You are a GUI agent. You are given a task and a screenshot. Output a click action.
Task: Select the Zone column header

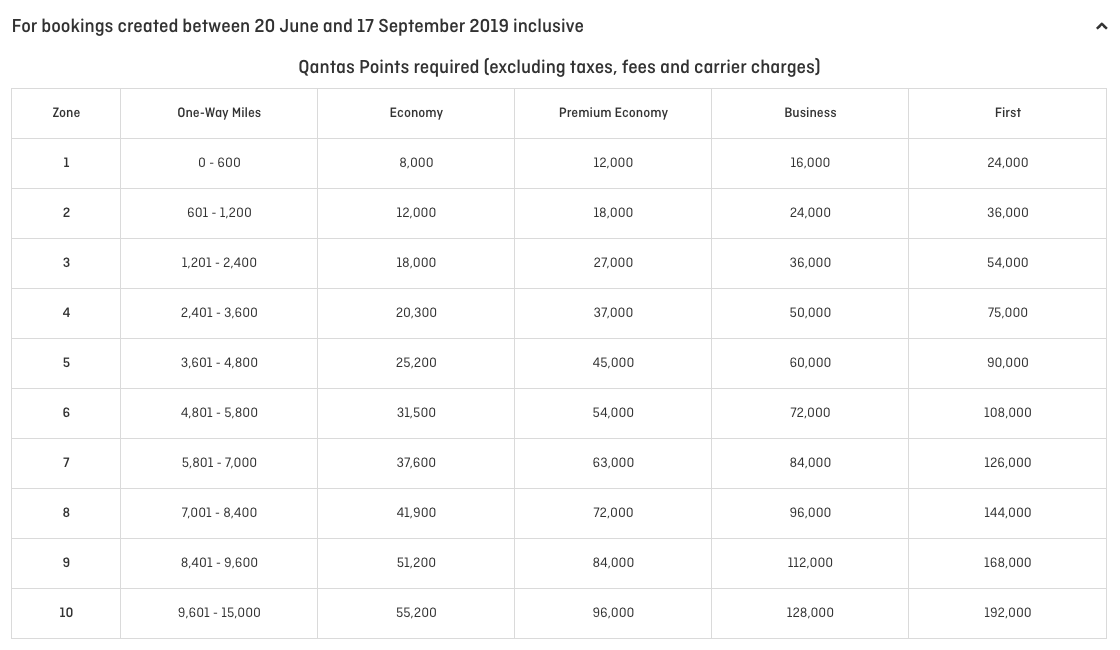tap(66, 113)
